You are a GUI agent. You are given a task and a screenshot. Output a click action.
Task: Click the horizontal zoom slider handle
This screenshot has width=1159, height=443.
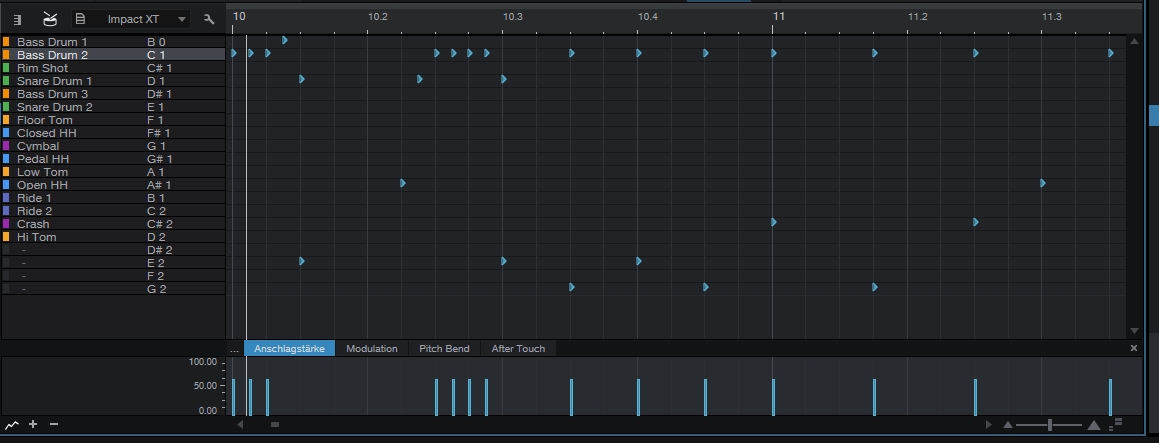(x=1050, y=425)
